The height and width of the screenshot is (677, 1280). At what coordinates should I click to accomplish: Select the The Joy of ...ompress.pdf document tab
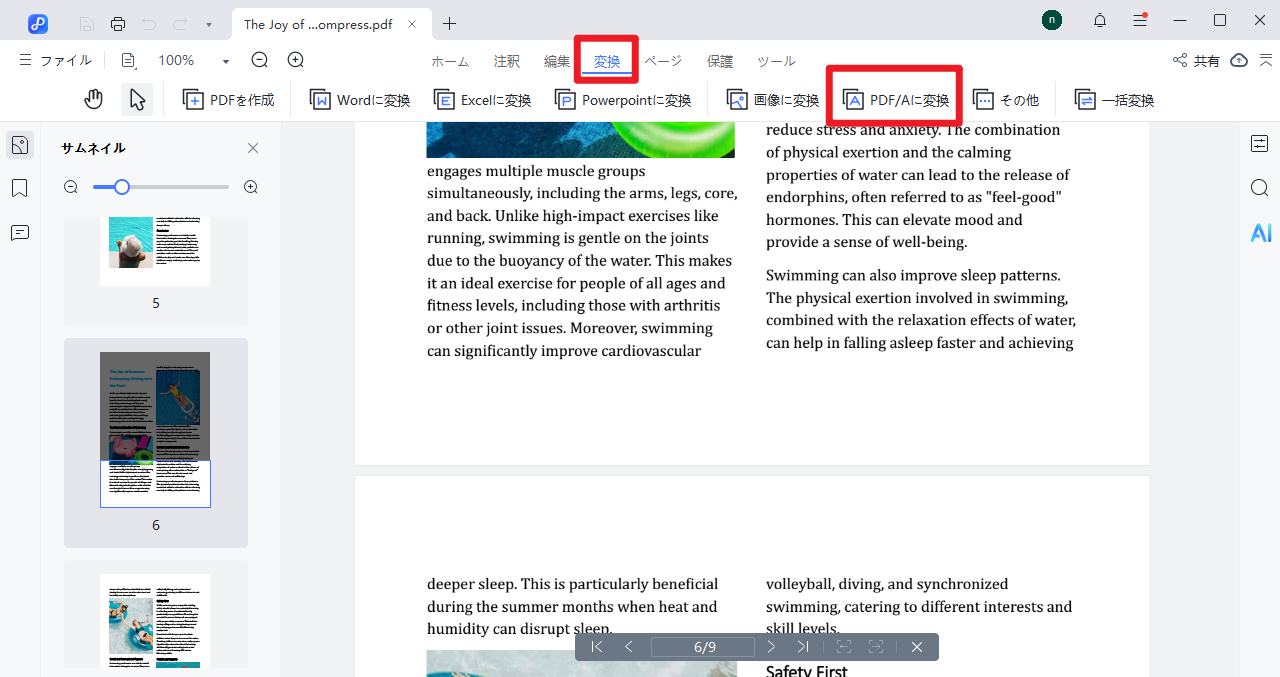[317, 24]
